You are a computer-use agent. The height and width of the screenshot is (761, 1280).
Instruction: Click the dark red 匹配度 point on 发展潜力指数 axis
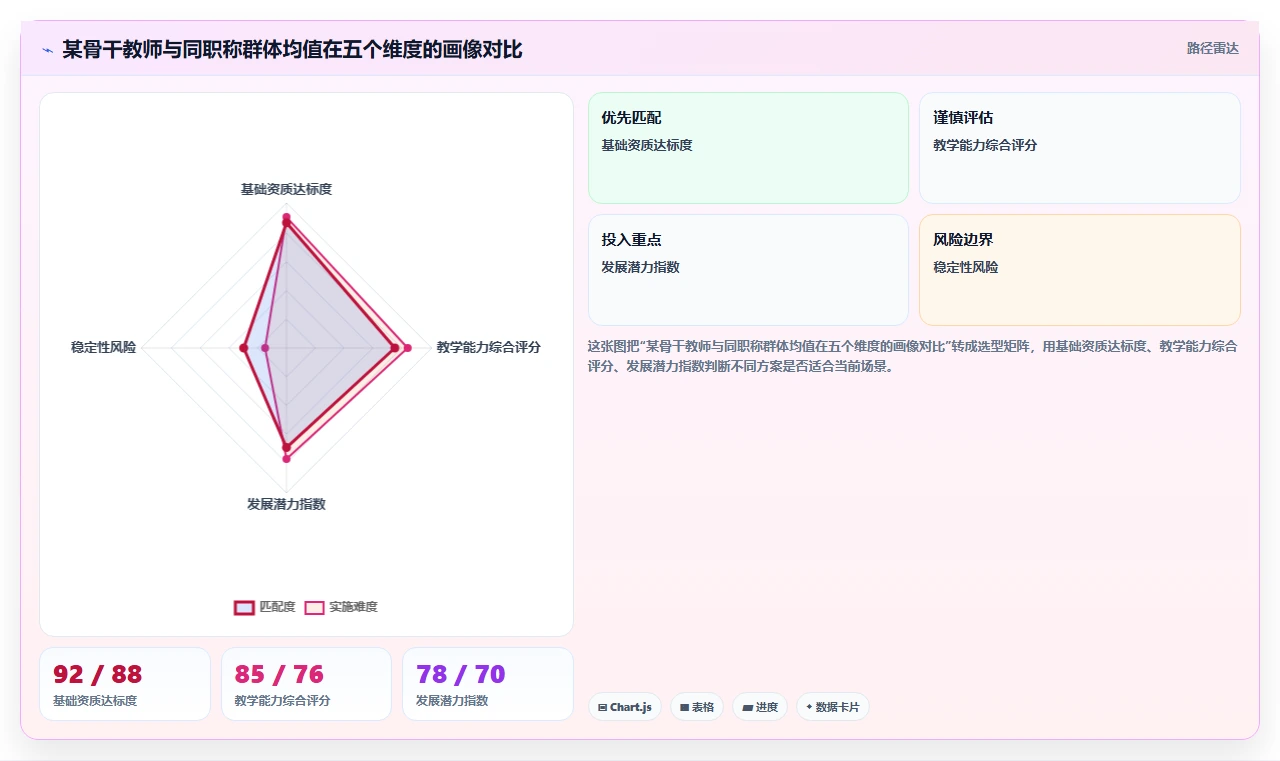point(286,446)
